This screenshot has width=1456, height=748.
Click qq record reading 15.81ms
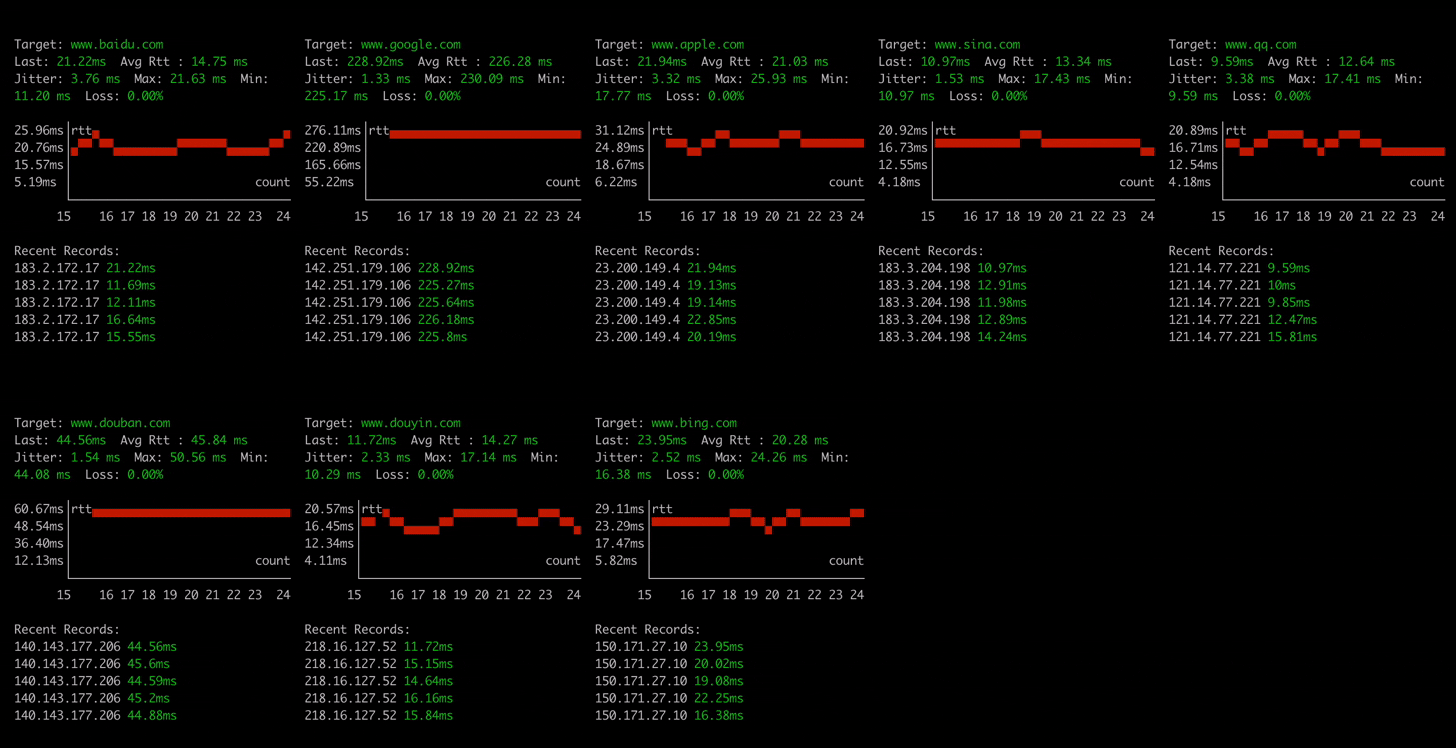pyautogui.click(x=1292, y=337)
